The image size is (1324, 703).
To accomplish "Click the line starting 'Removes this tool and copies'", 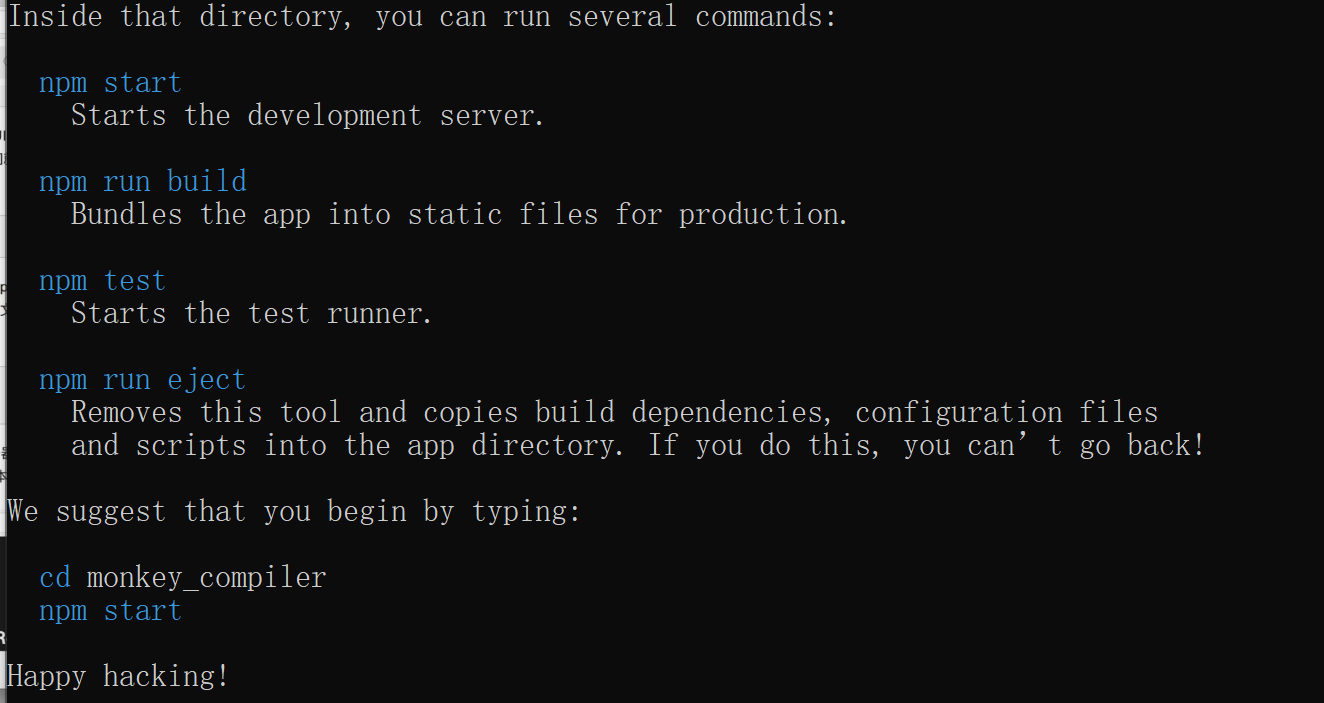I will point(615,413).
